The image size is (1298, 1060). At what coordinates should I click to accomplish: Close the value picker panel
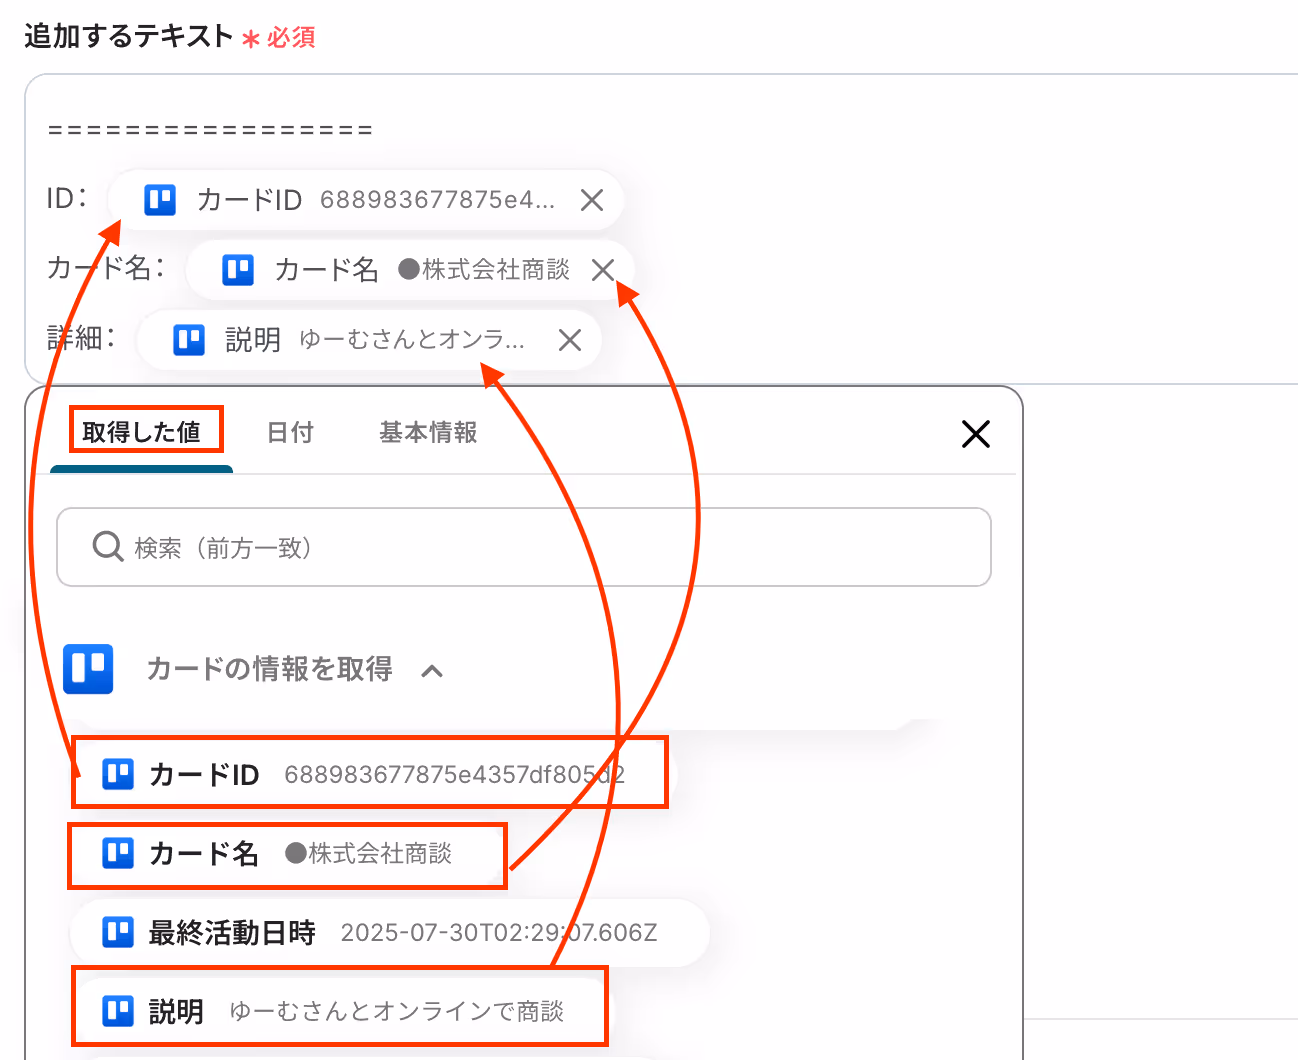coord(975,434)
